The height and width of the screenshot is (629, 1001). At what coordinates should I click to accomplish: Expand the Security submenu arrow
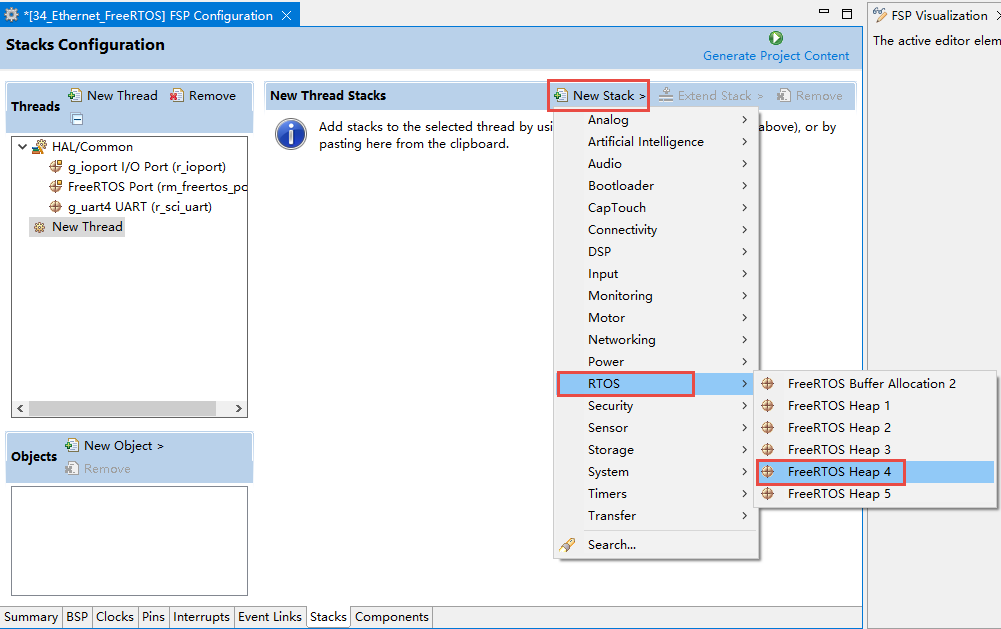[x=744, y=405]
